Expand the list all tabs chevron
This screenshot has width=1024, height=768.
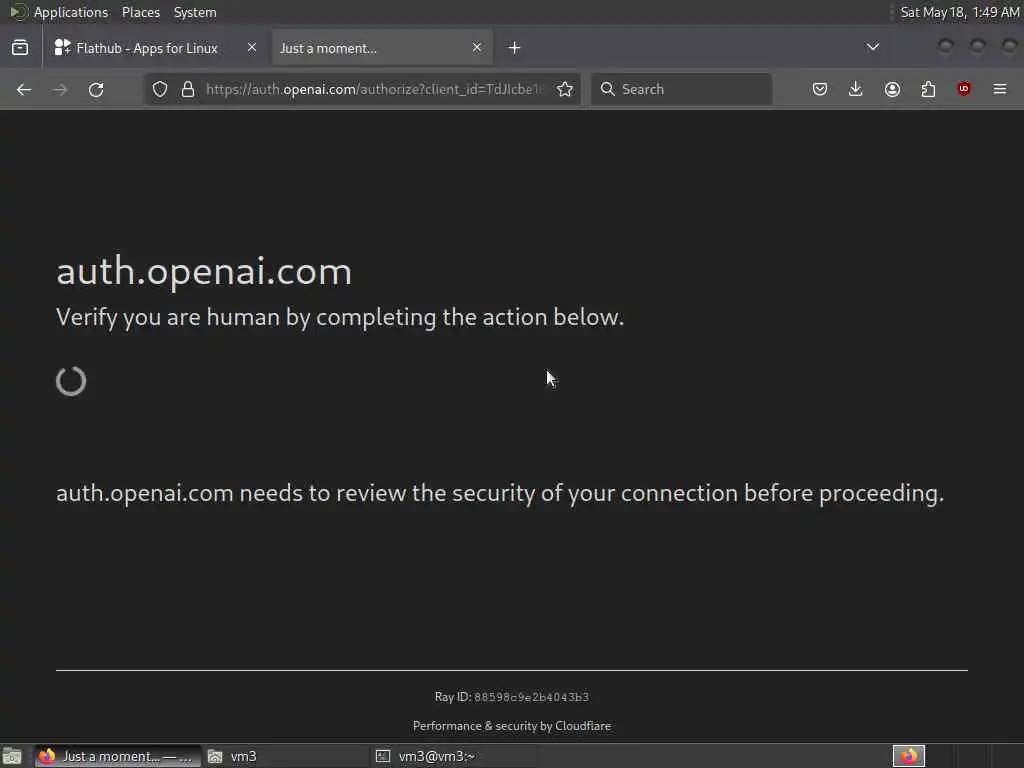(872, 47)
